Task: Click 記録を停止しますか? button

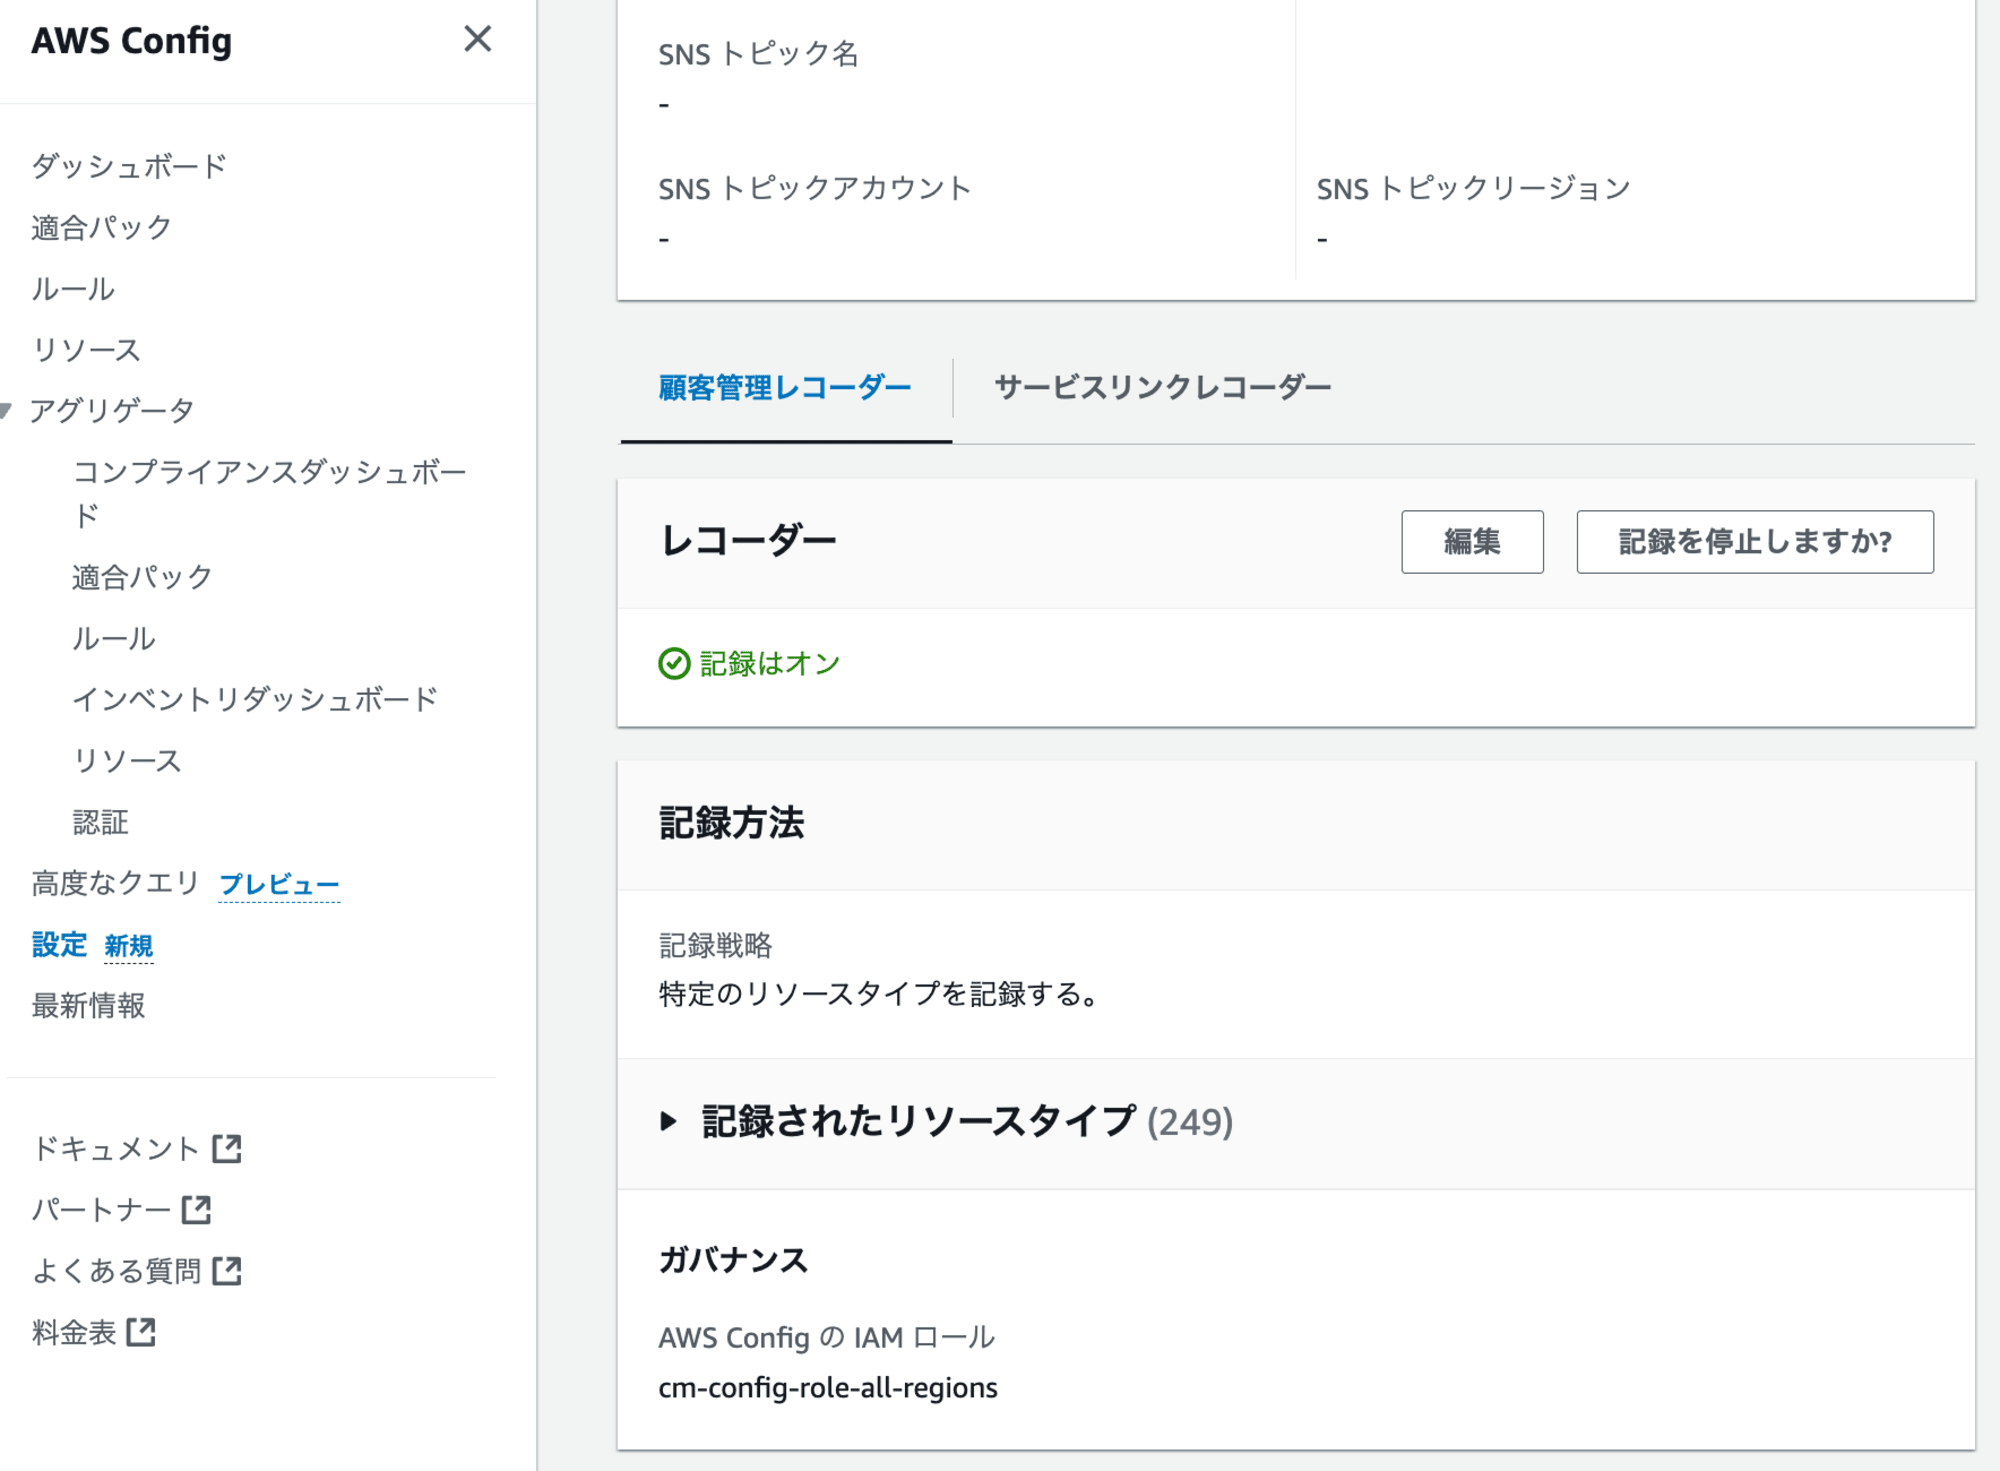Action: click(1755, 542)
